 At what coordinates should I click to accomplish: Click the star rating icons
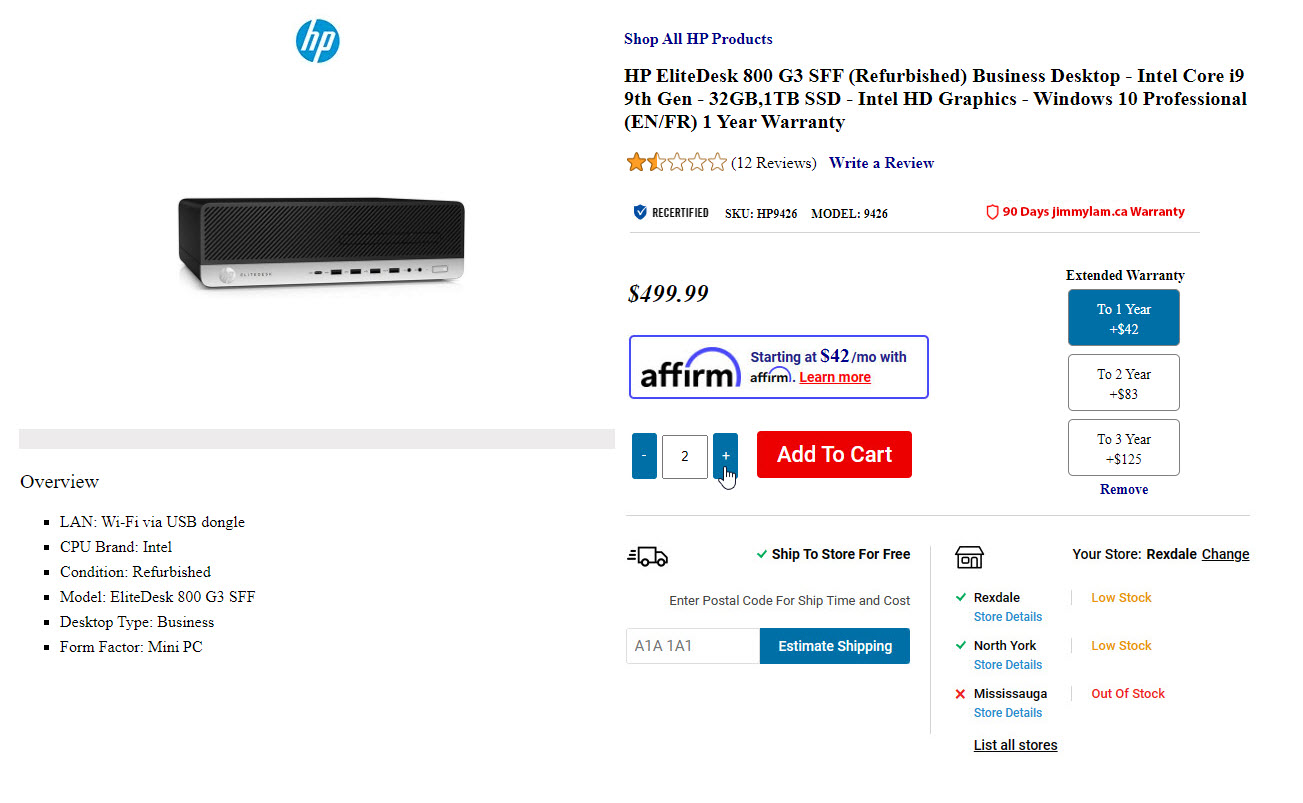[676, 163]
